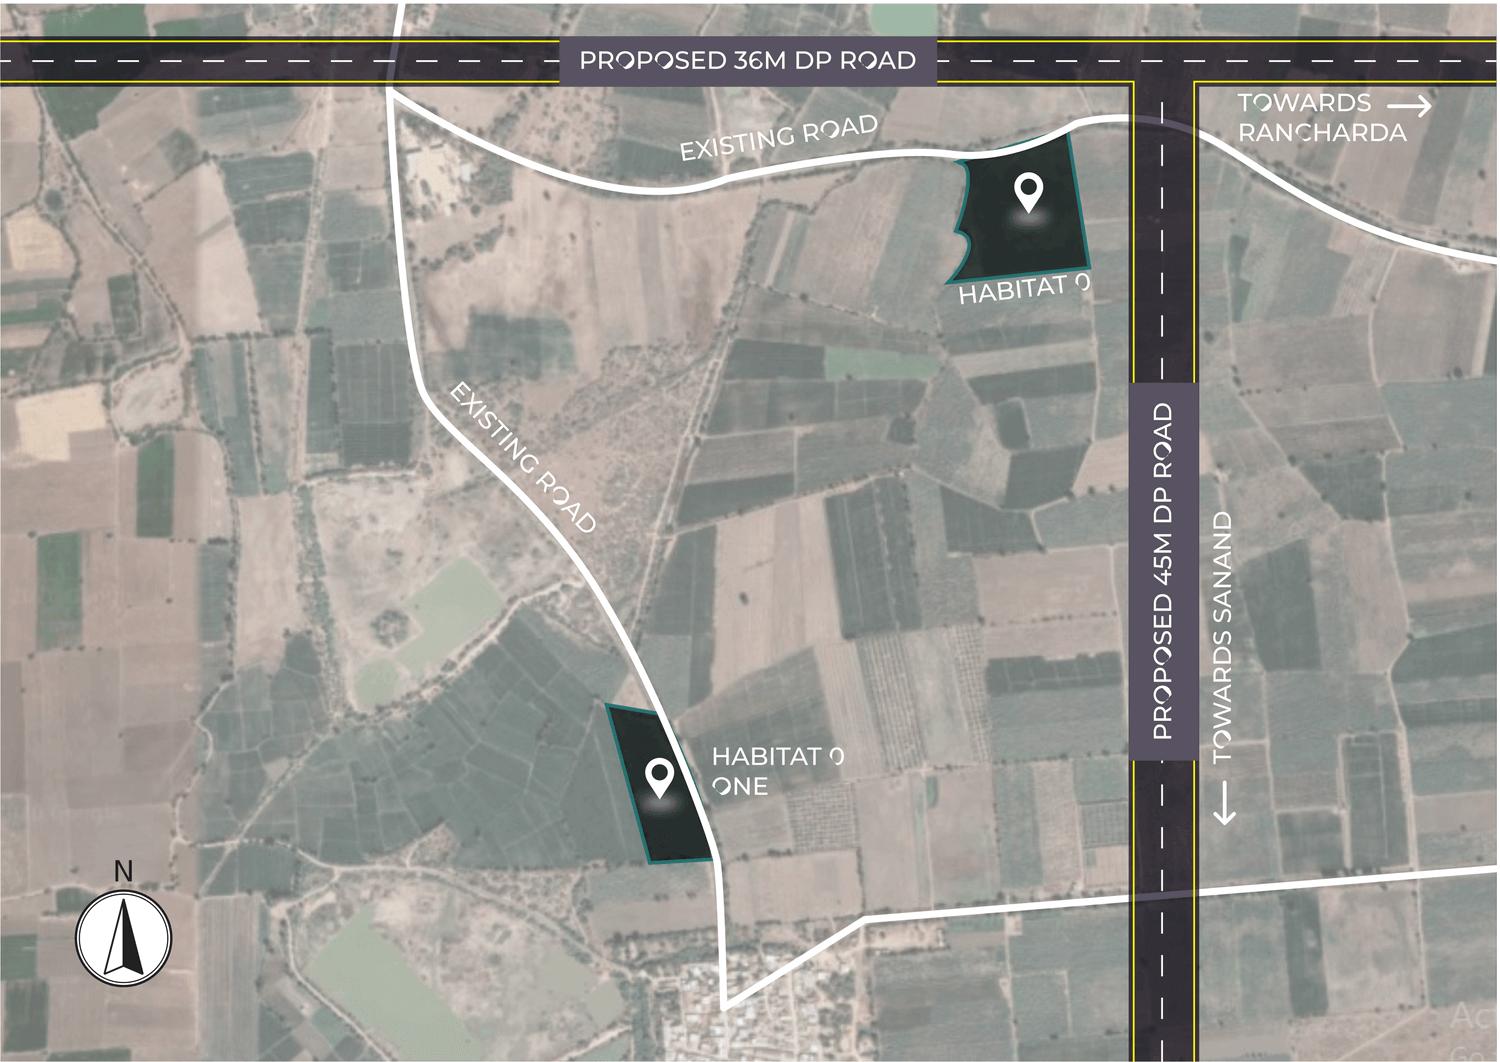1500x1062 pixels.
Task: Click the right arrow beside Towards Rancharda
Action: click(x=1409, y=104)
